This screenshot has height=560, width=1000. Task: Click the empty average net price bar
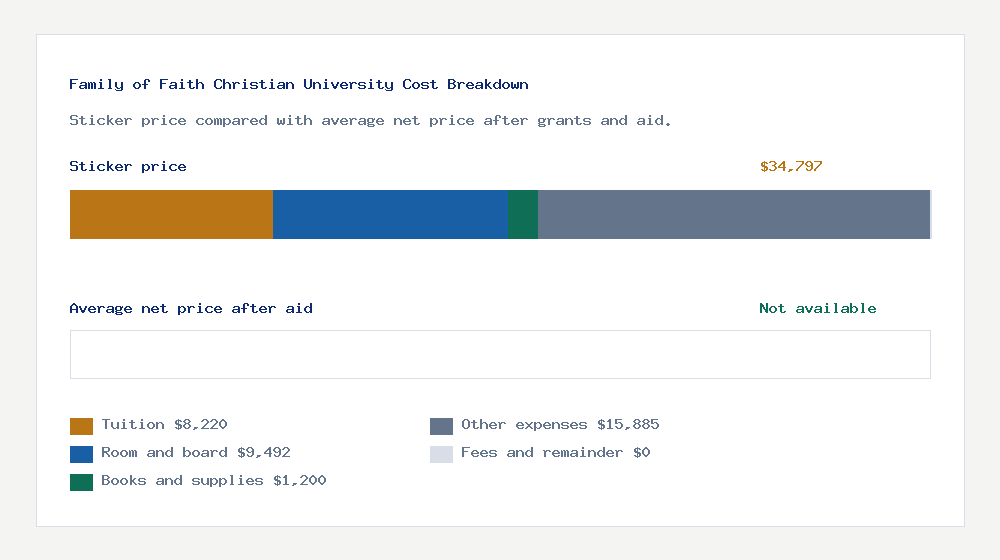500,355
